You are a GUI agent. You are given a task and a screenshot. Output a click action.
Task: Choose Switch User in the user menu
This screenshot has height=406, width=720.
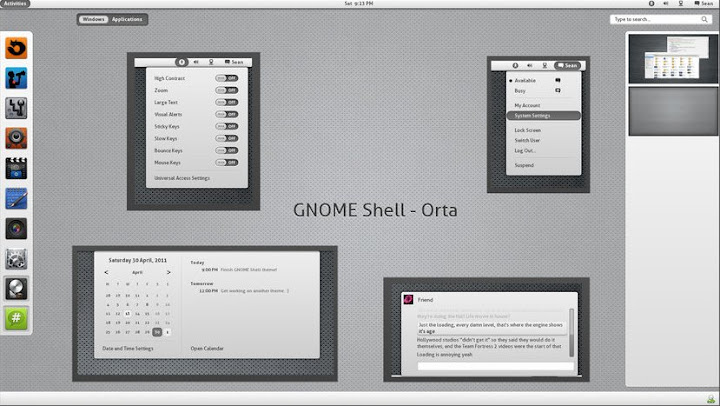[527, 141]
